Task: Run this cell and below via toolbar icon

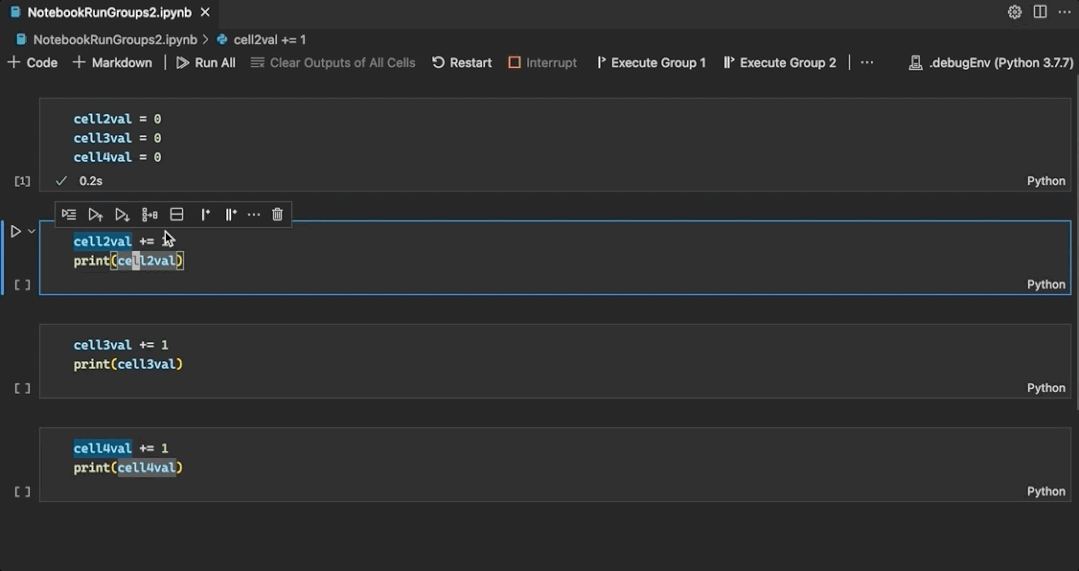Action: [x=122, y=214]
